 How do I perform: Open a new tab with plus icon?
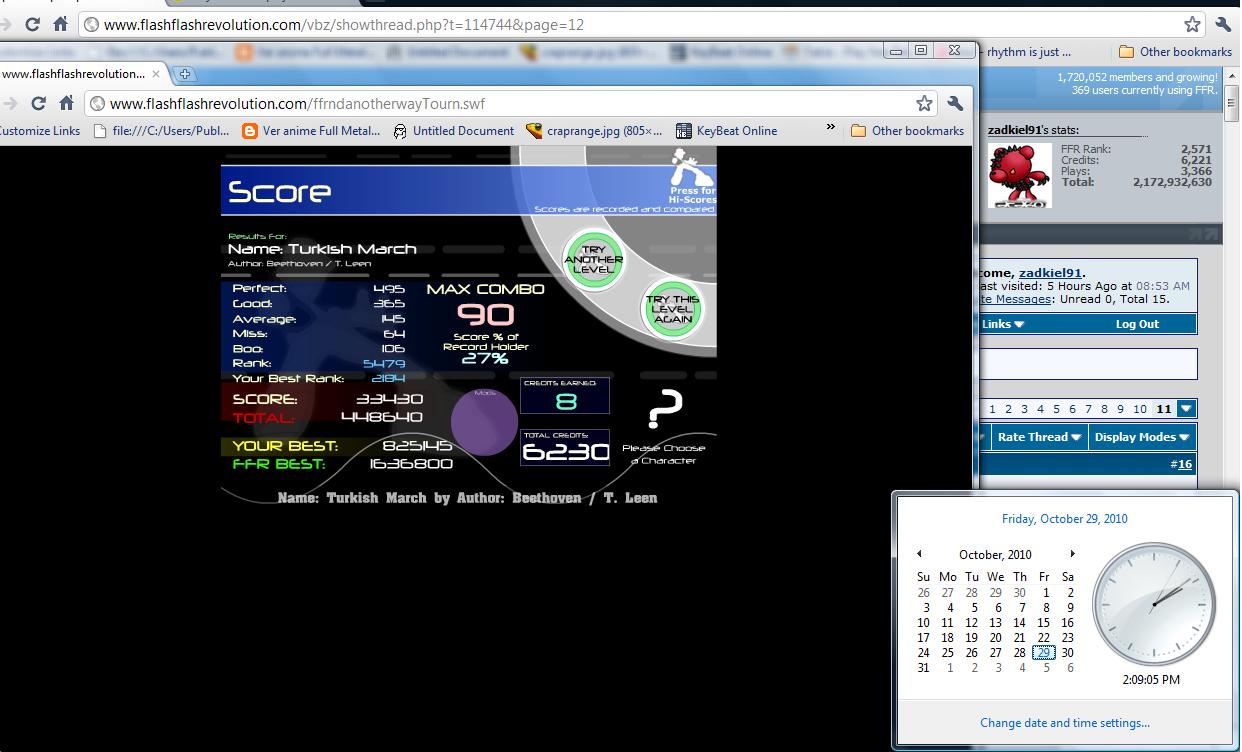(x=185, y=74)
